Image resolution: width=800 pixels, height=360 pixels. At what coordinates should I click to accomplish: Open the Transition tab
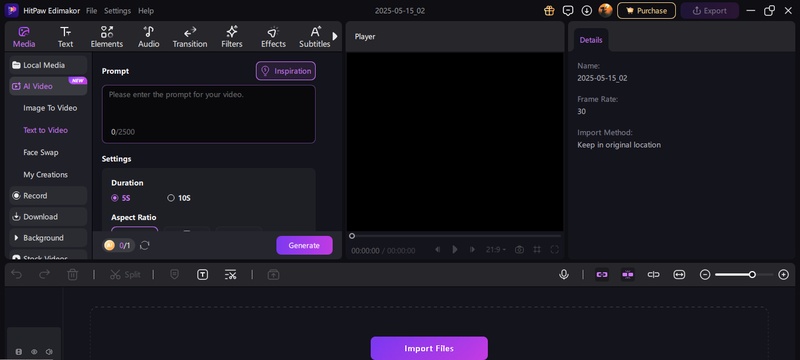pos(190,37)
